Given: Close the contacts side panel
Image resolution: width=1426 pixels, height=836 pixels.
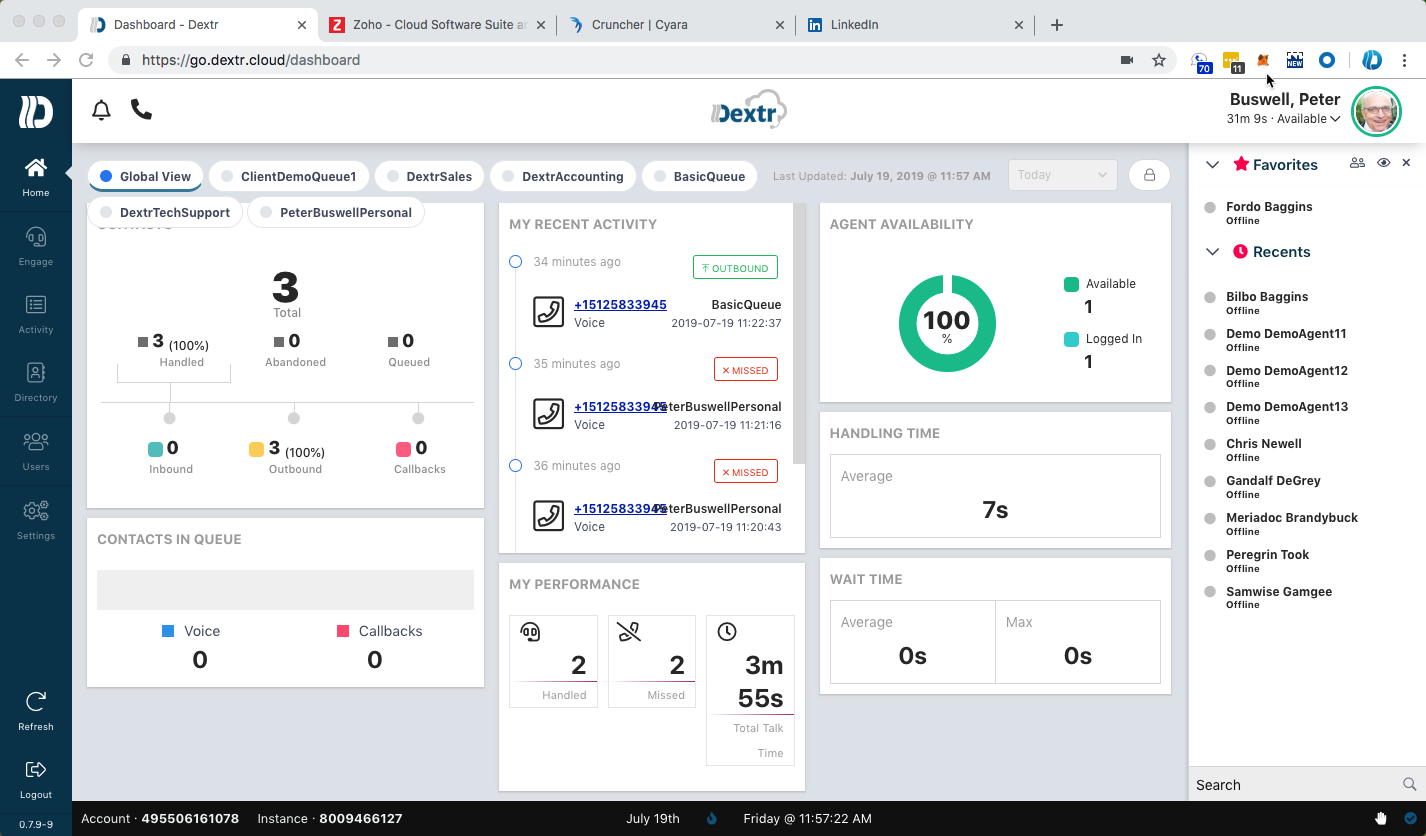Looking at the screenshot, I should pos(1406,163).
